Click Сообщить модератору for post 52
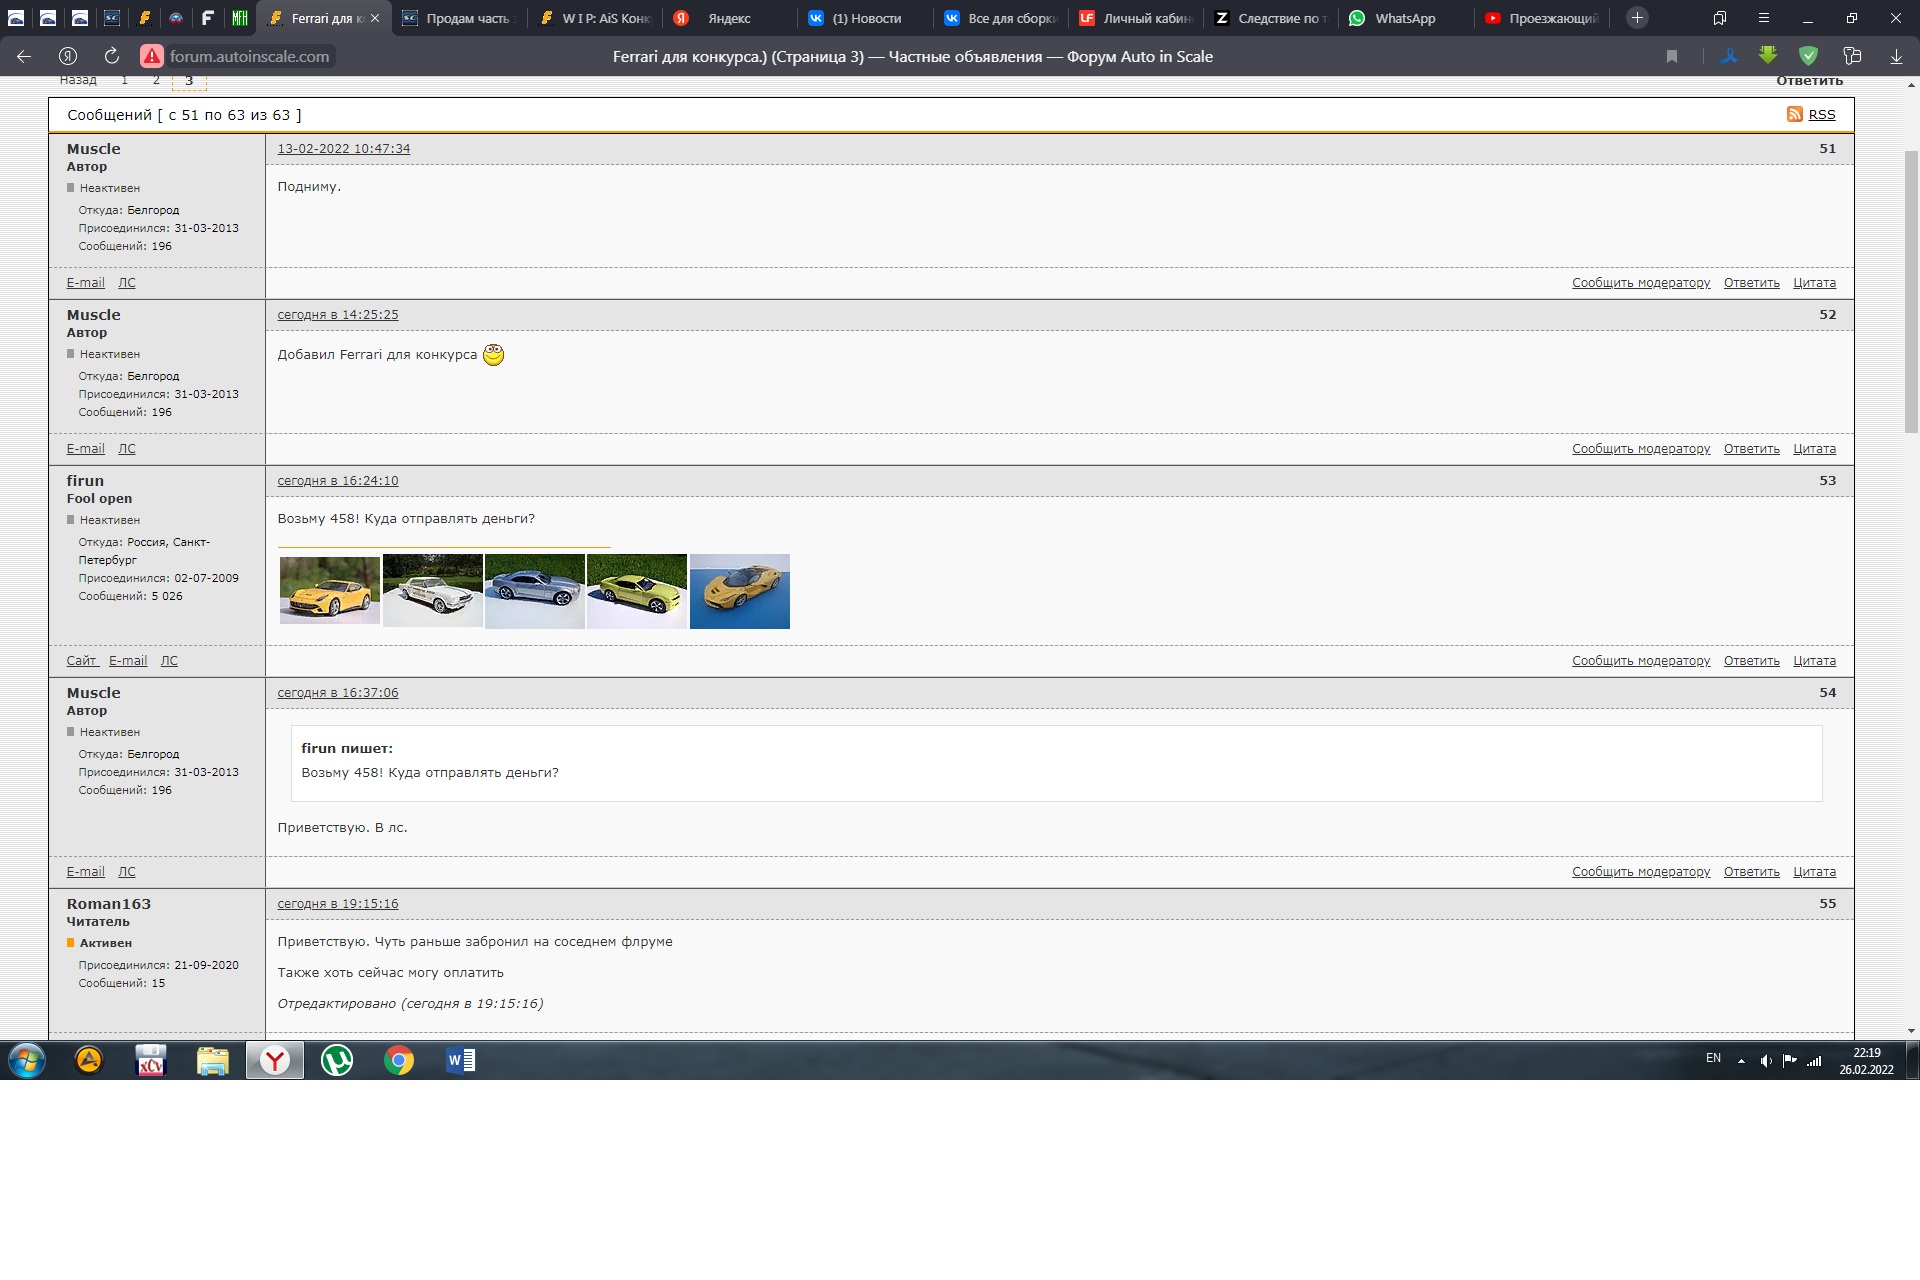The height and width of the screenshot is (1280, 1920). [x=1641, y=449]
